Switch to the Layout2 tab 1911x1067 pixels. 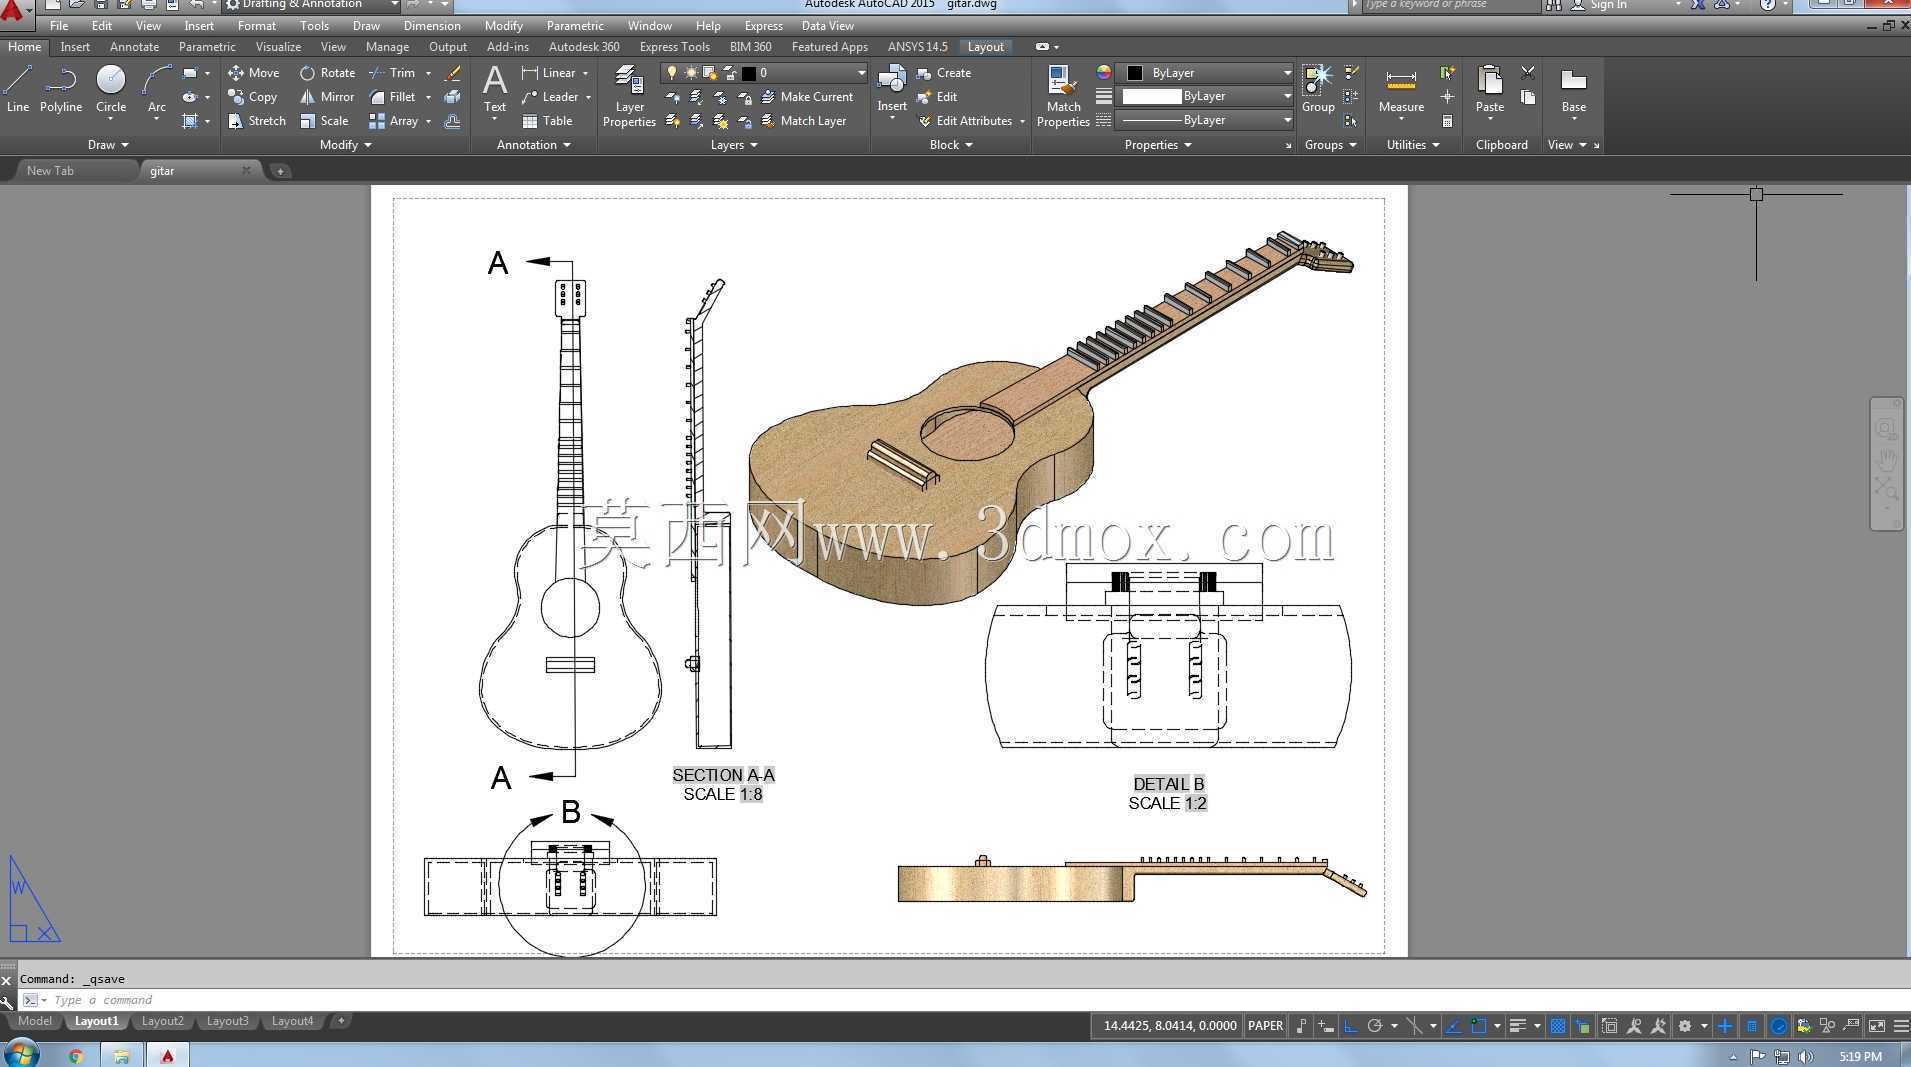tap(163, 1021)
